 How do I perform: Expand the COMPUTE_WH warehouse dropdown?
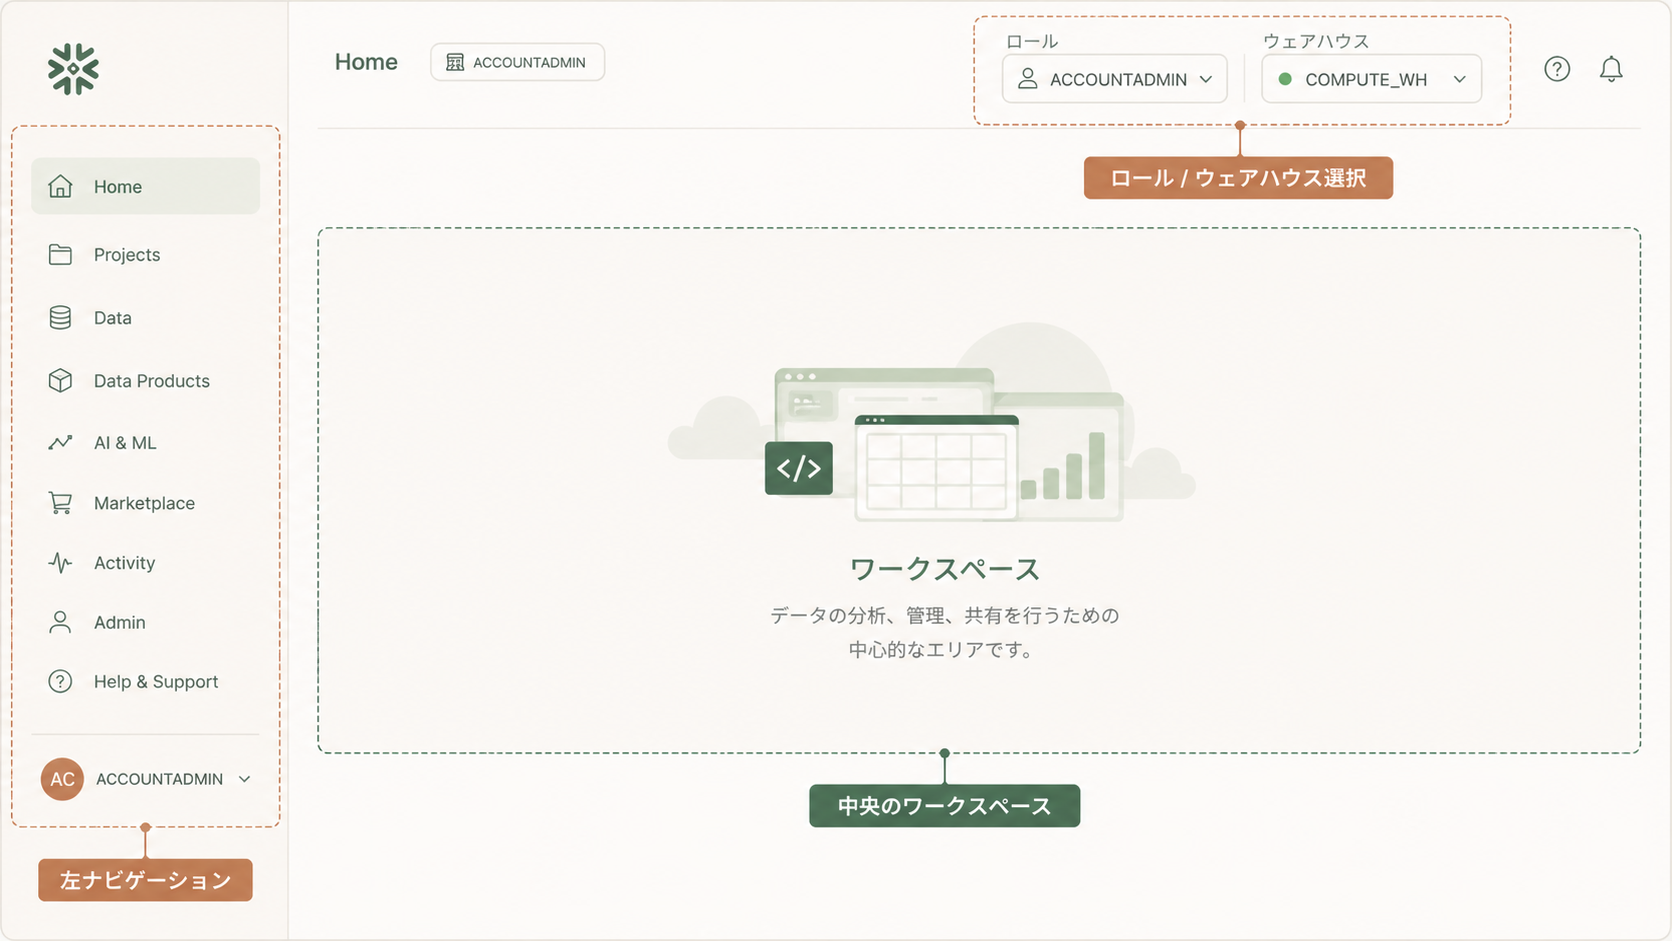point(1371,79)
